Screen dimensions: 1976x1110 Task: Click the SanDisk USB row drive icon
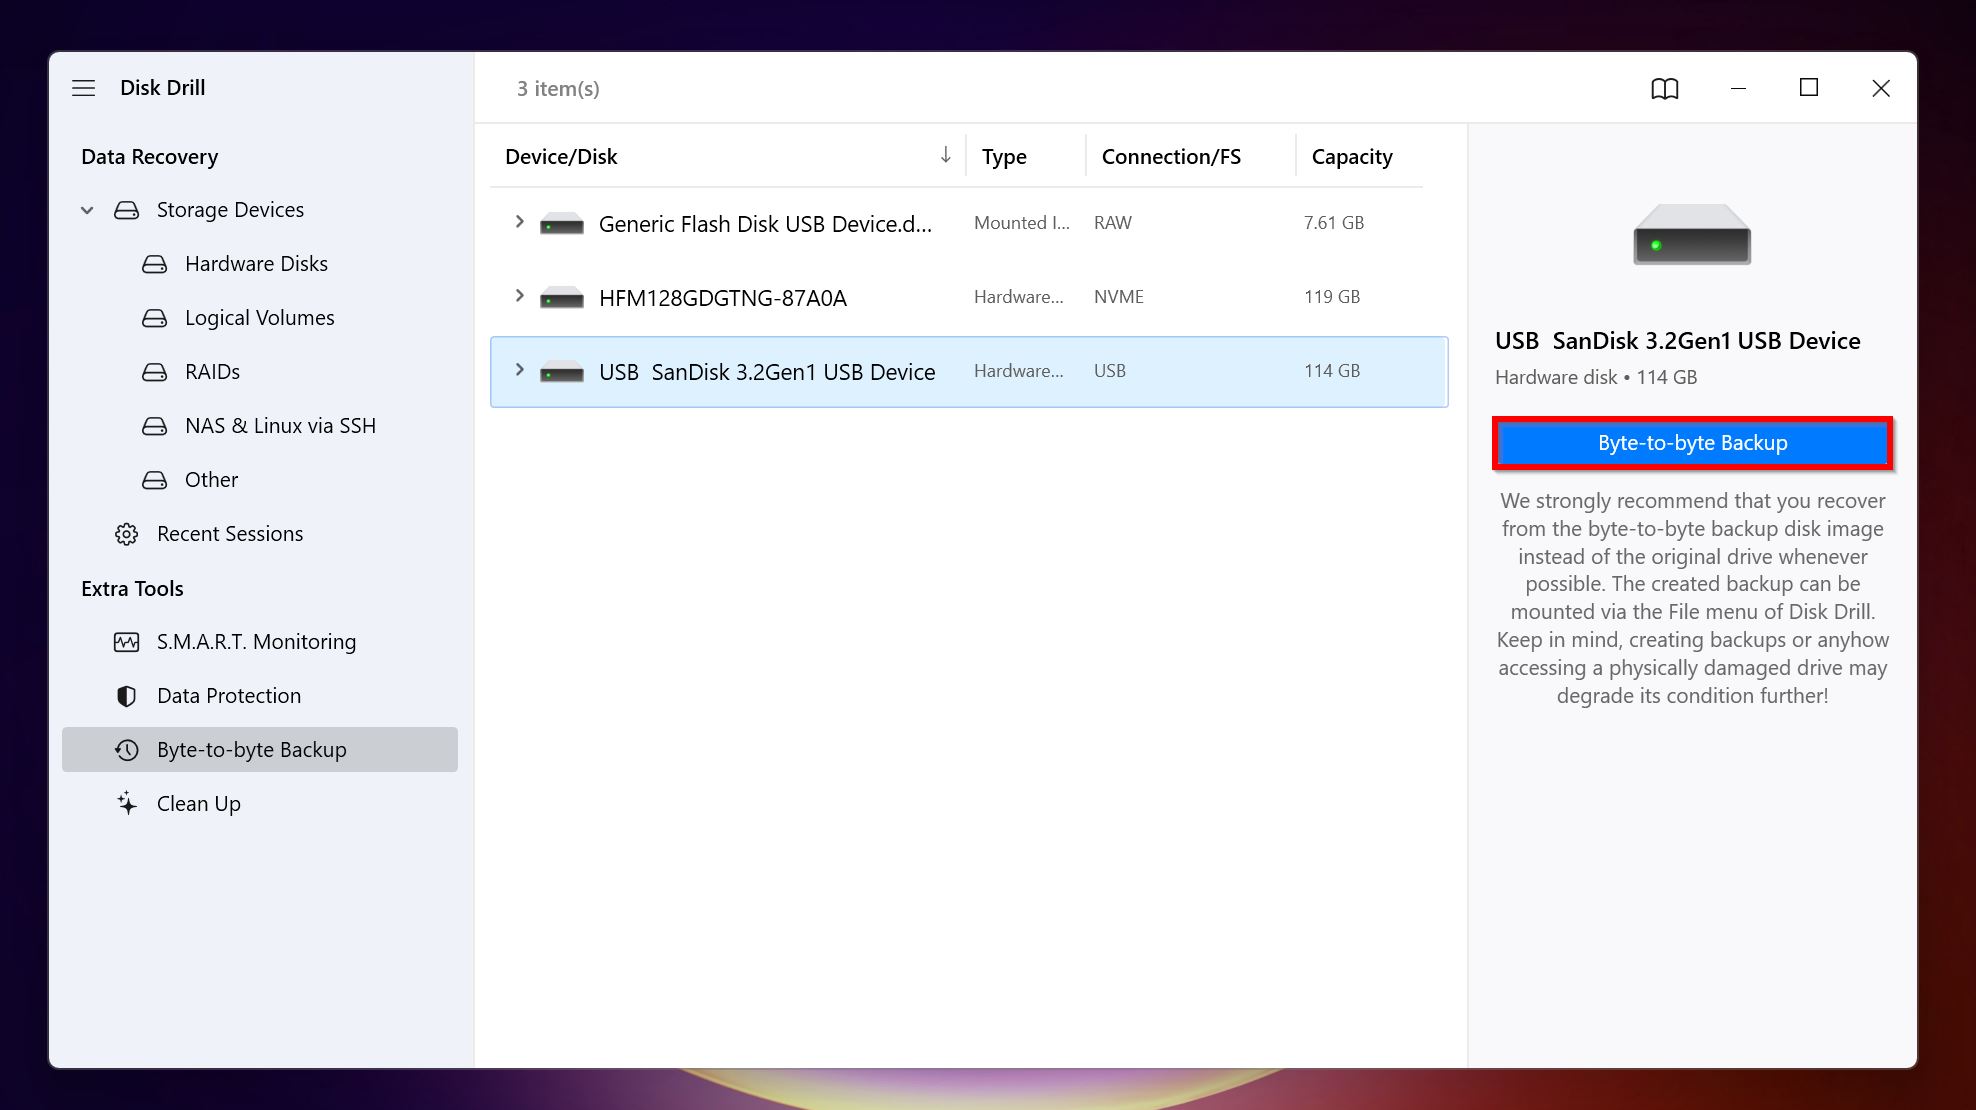click(562, 372)
